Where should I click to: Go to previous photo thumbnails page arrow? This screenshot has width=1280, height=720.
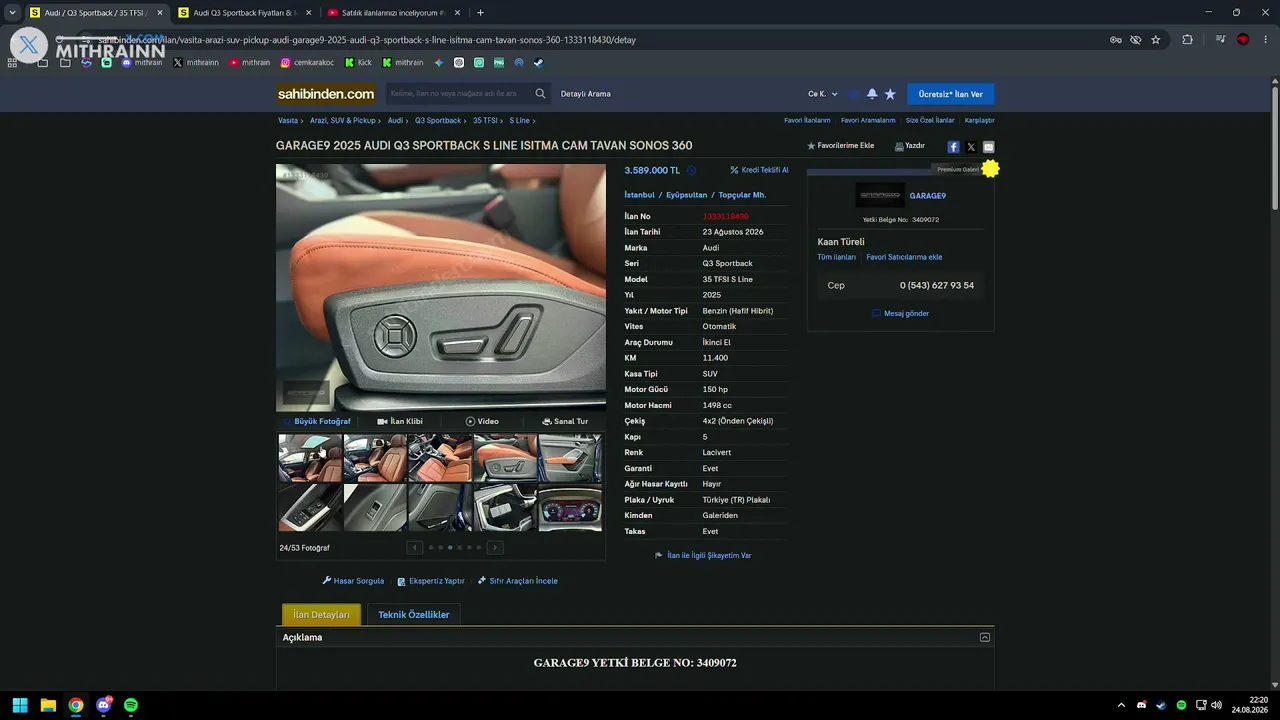(415, 547)
